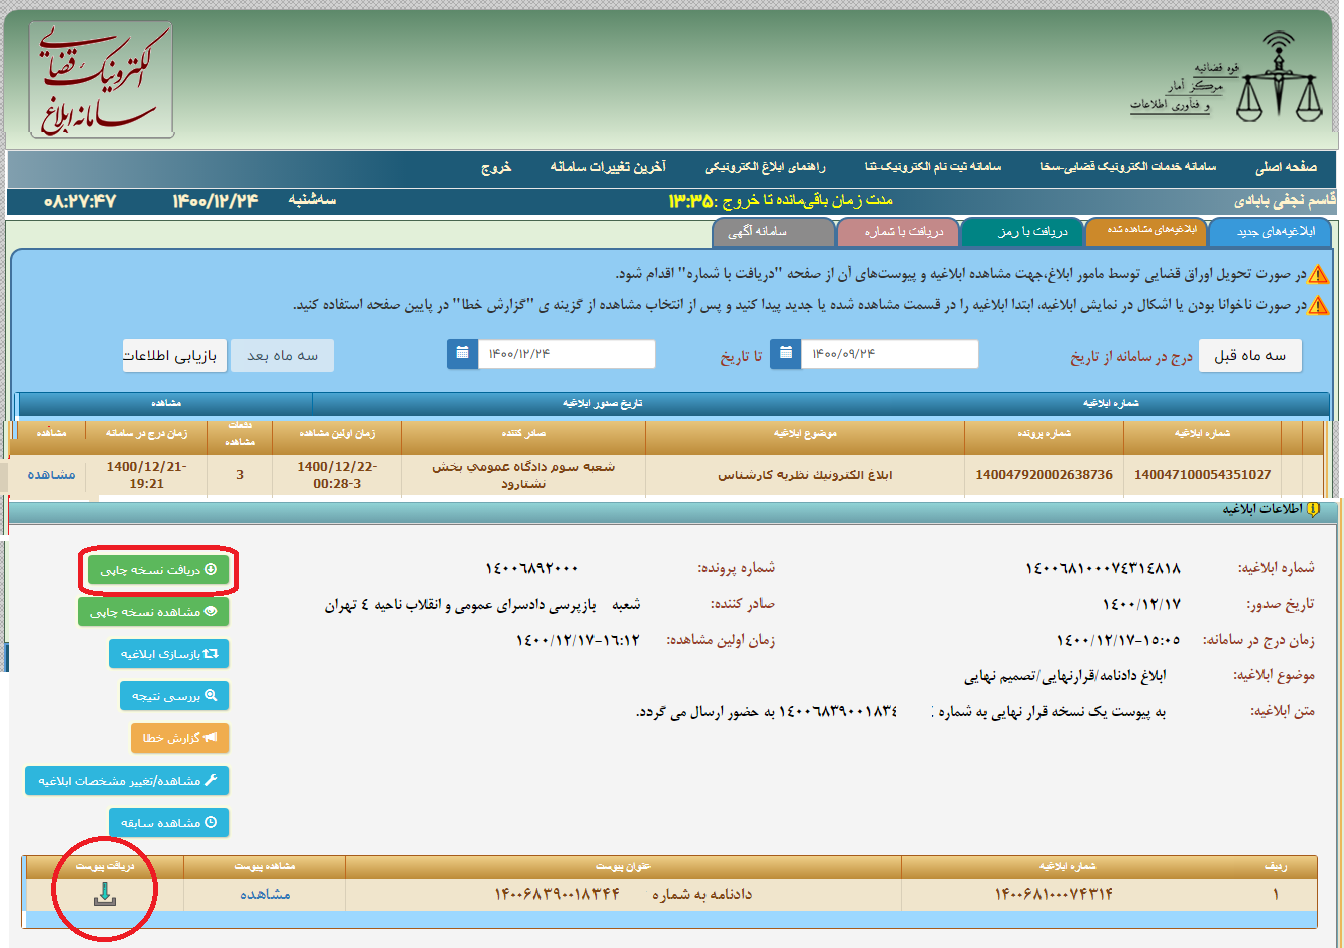Click the to-date field showing 1400/12/24
The width and height of the screenshot is (1344, 948).
pyautogui.click(x=566, y=354)
